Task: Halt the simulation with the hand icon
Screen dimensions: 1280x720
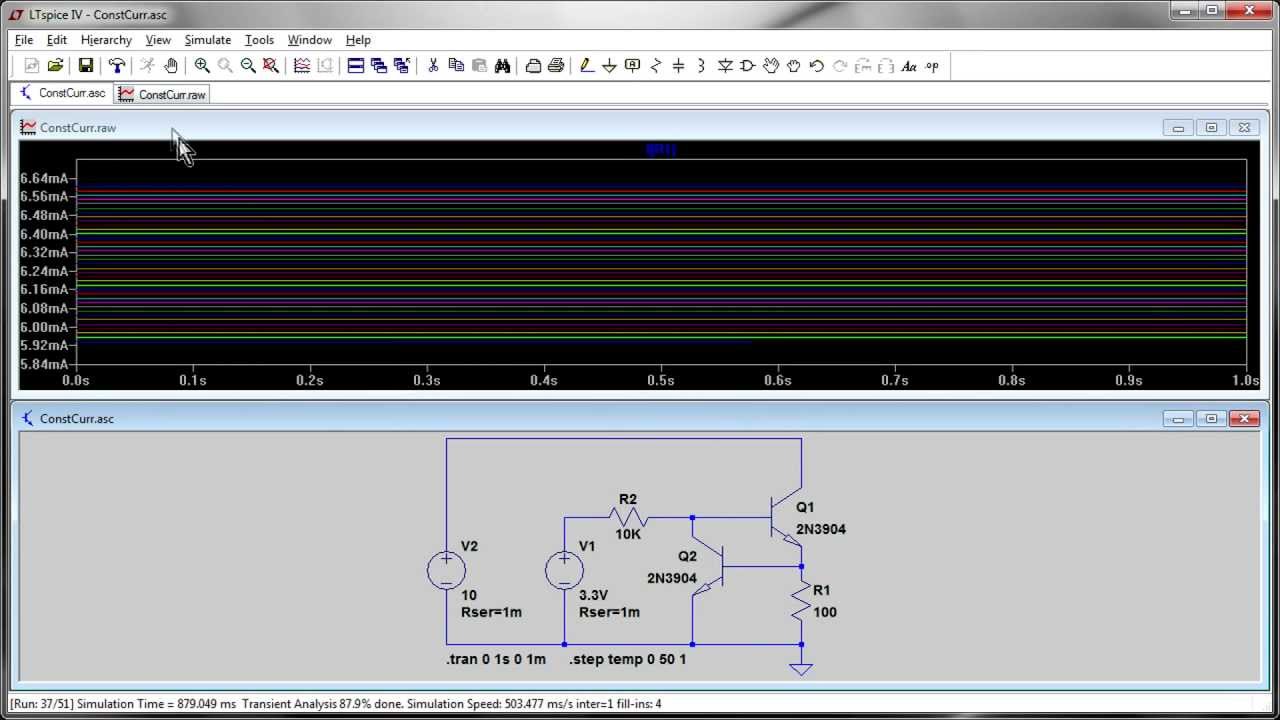Action: tap(171, 66)
